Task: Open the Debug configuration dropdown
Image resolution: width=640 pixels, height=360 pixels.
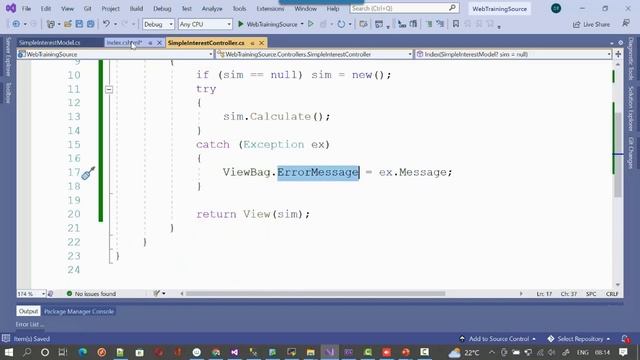Action: [x=158, y=24]
